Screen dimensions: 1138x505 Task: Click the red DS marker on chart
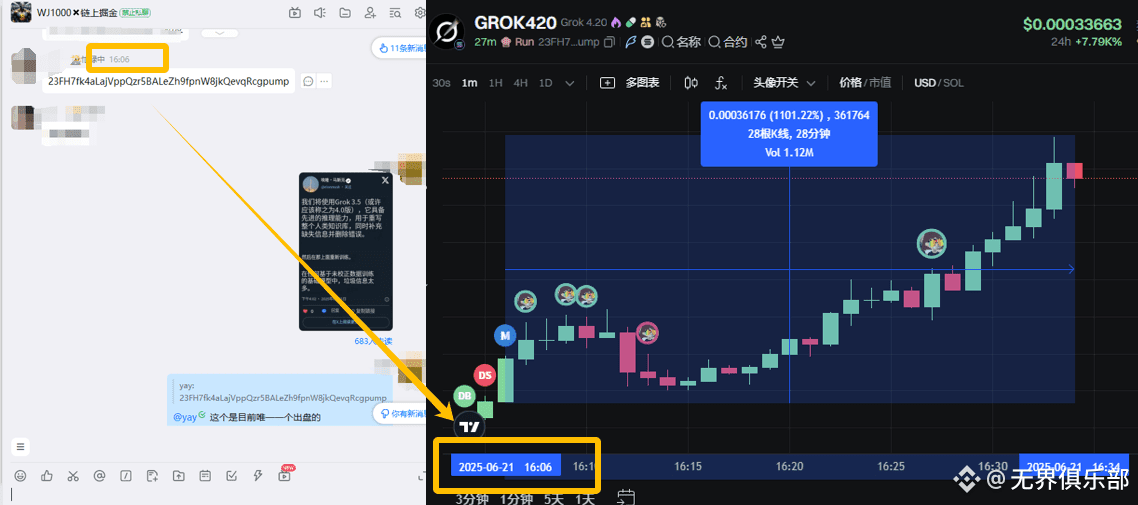pyautogui.click(x=485, y=375)
